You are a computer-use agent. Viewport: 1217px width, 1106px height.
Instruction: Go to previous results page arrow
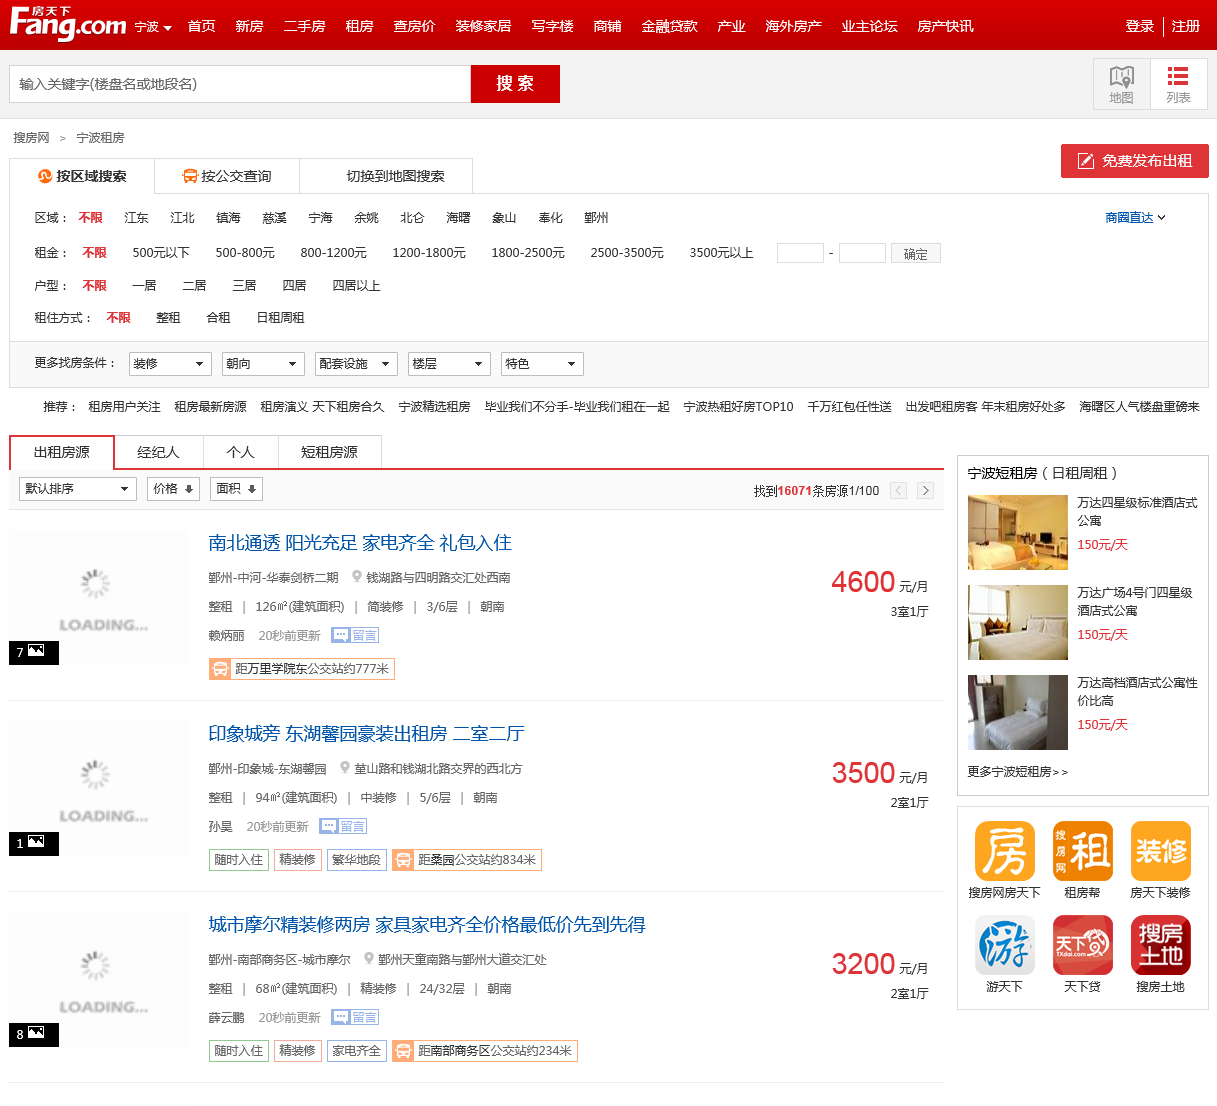point(898,490)
